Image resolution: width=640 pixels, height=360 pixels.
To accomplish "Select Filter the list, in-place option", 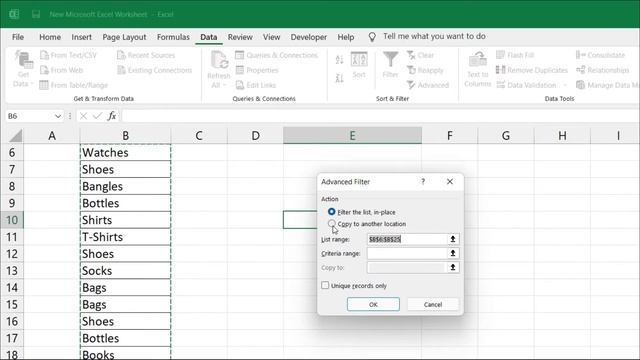I will point(362,212).
